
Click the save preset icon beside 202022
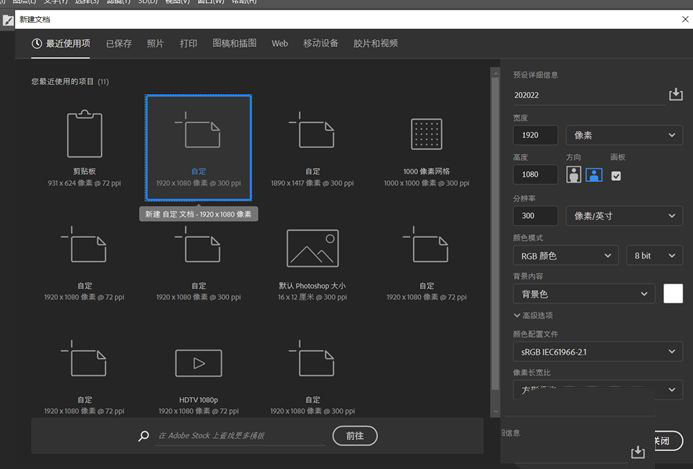pos(675,94)
